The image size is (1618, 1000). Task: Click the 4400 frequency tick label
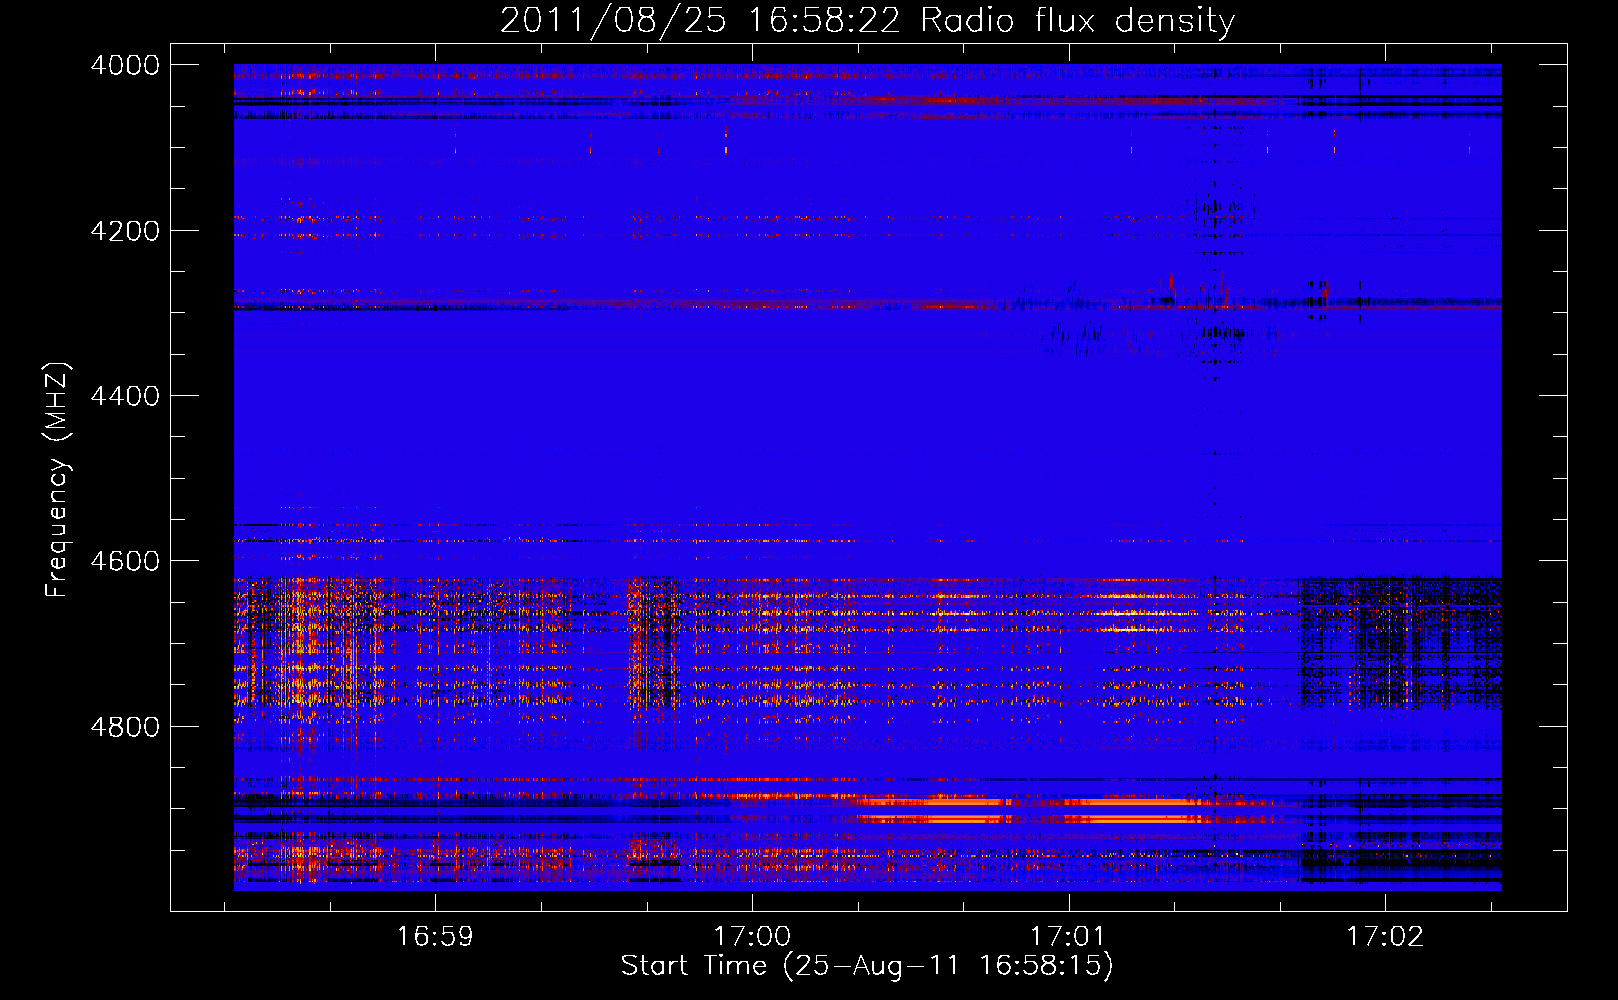coord(125,396)
